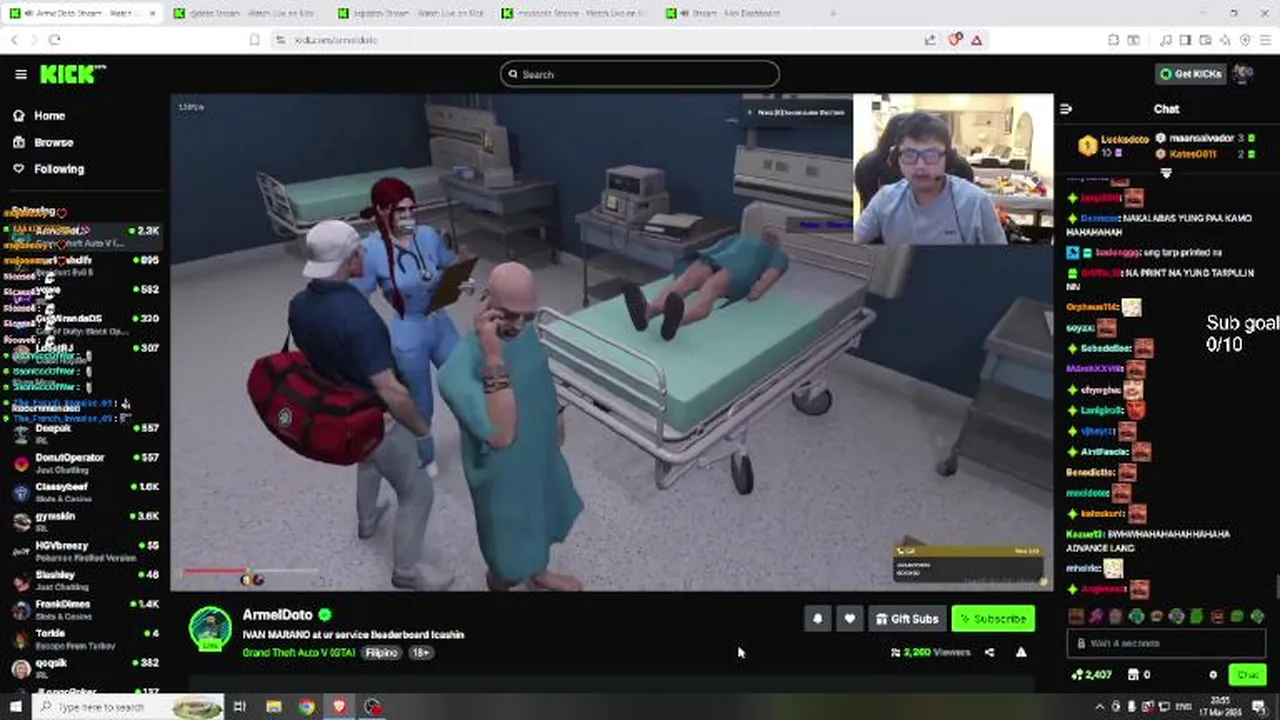Click the KICK logo
This screenshot has width=1280, height=720.
(x=71, y=74)
